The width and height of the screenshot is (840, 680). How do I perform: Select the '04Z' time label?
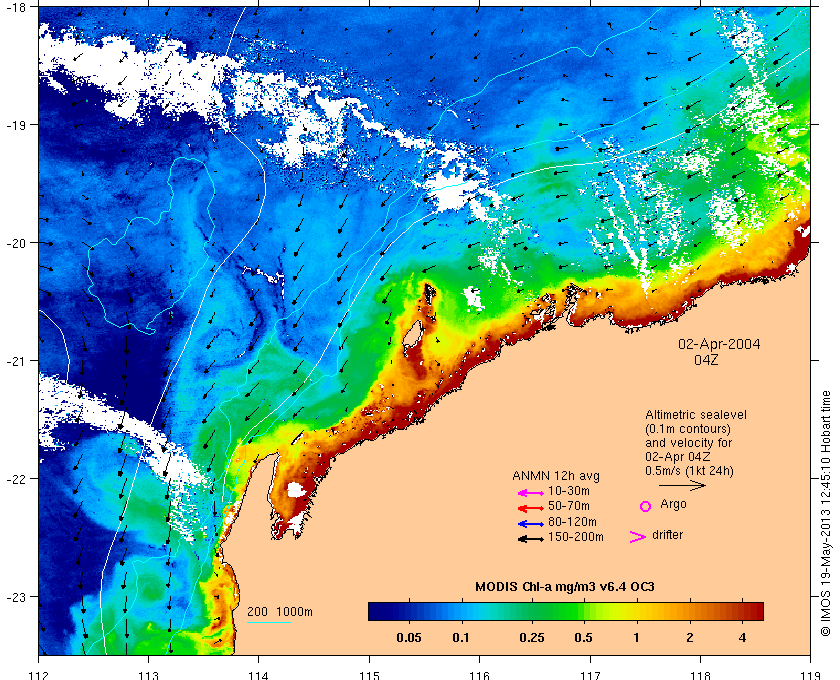[706, 360]
